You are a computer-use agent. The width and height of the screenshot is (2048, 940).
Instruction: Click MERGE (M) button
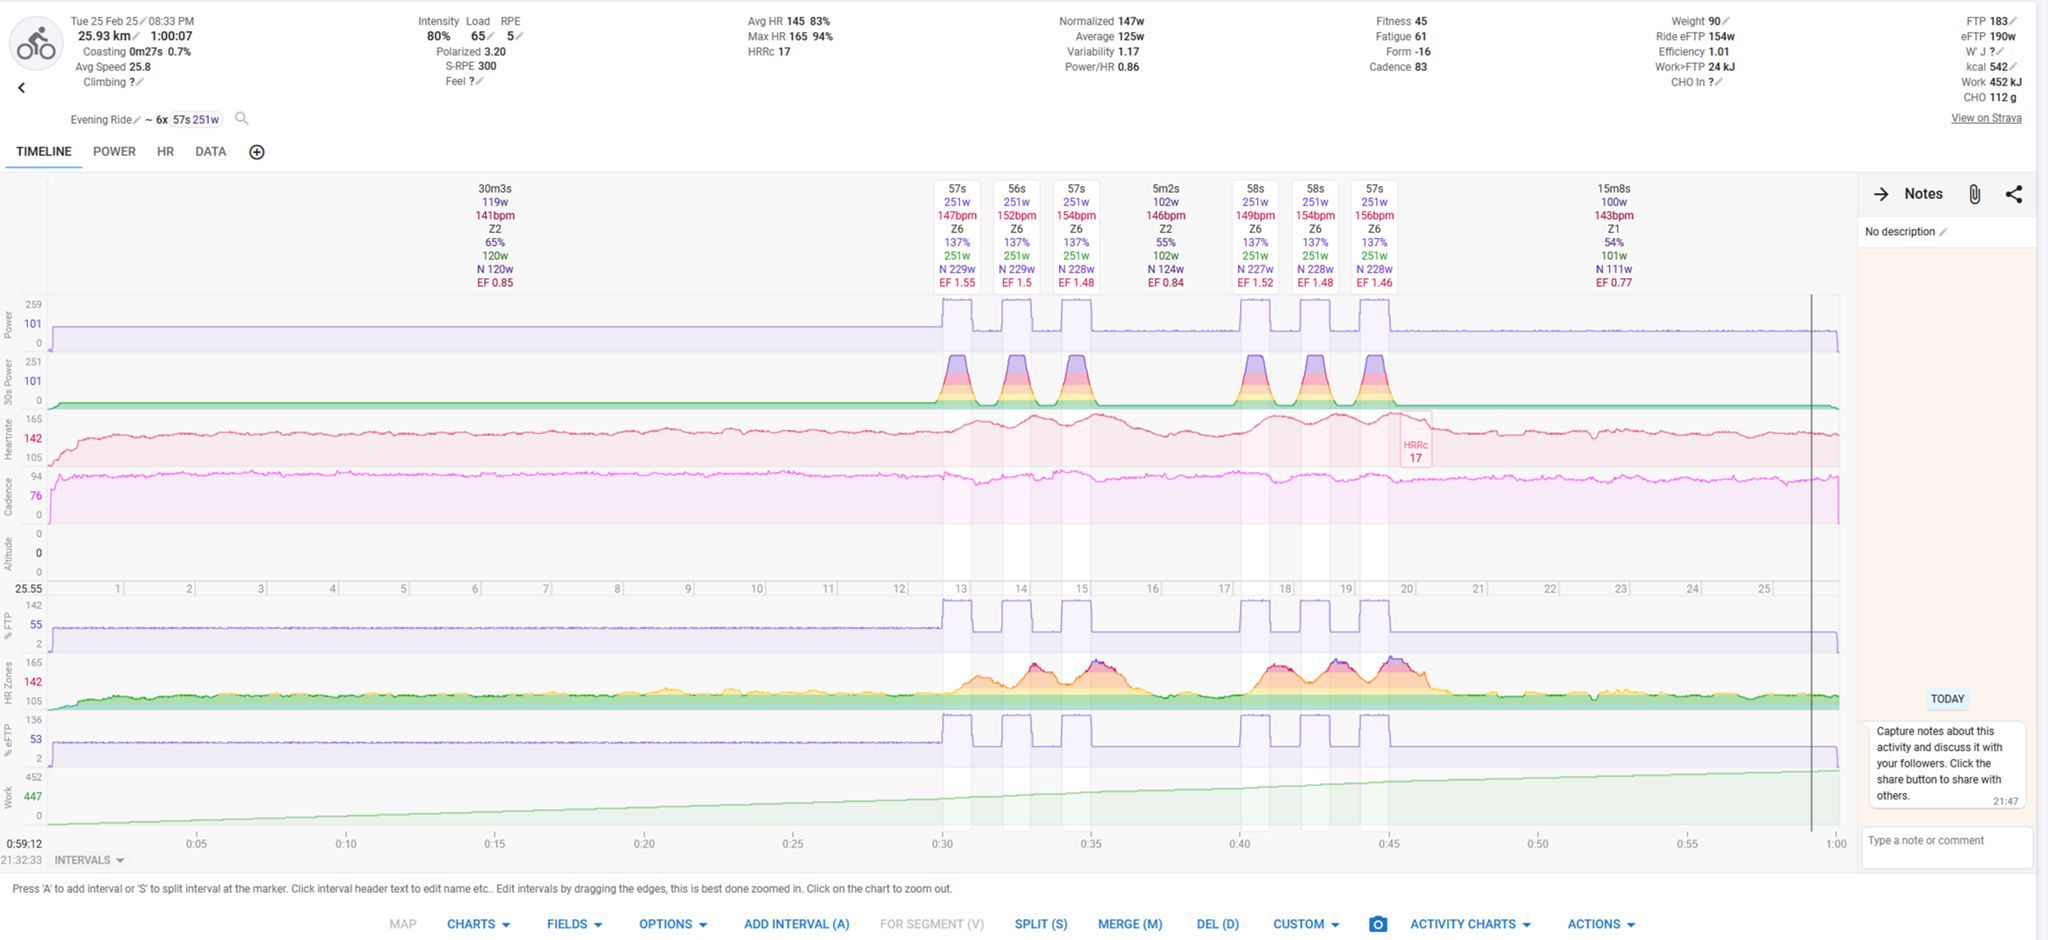point(1130,924)
